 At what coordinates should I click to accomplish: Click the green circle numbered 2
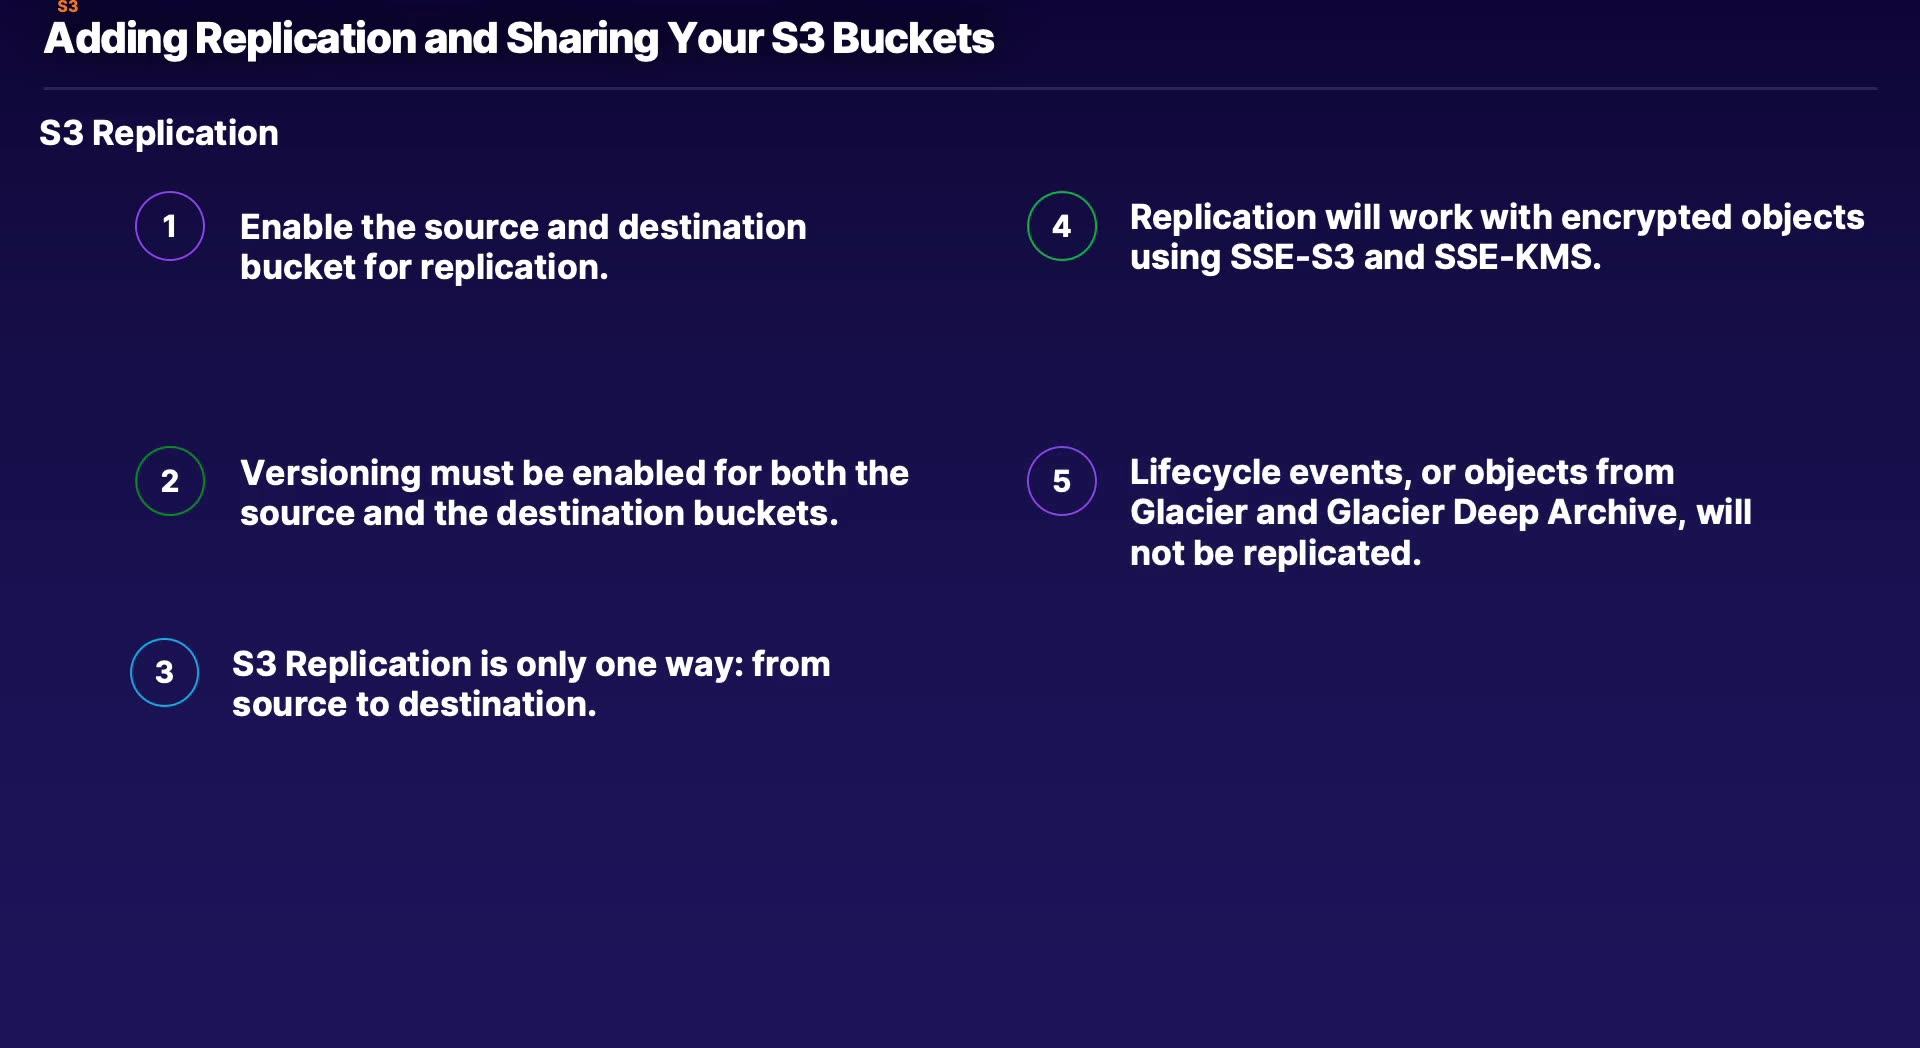[170, 481]
